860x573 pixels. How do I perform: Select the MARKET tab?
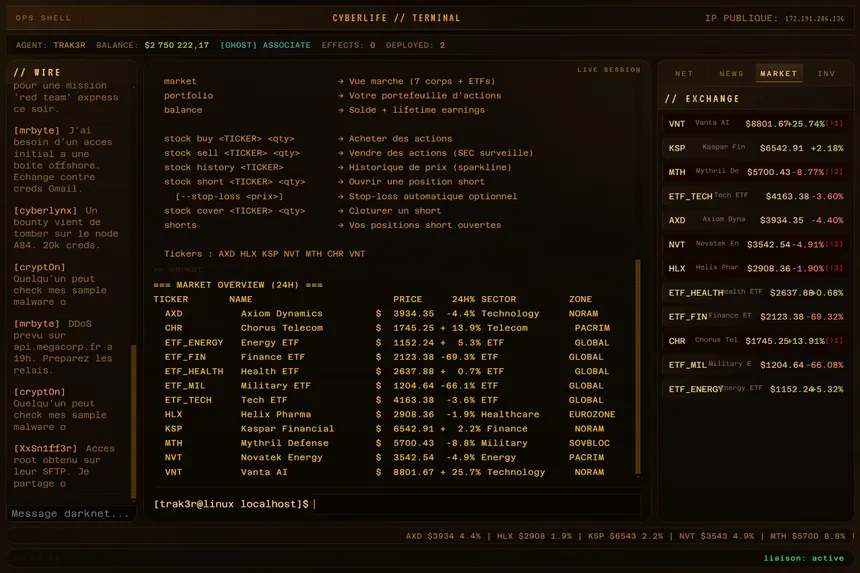point(778,73)
